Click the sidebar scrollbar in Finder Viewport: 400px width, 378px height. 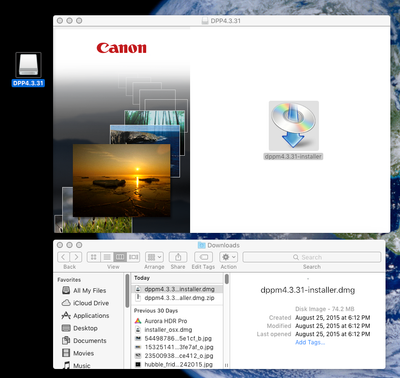[x=127, y=291]
